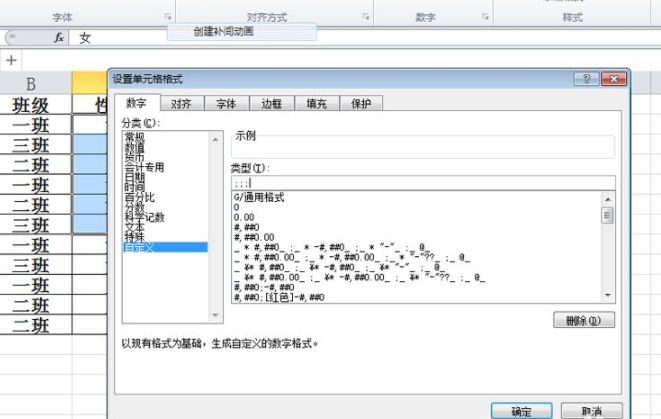Switch to the 对齐 tab

[x=182, y=104]
